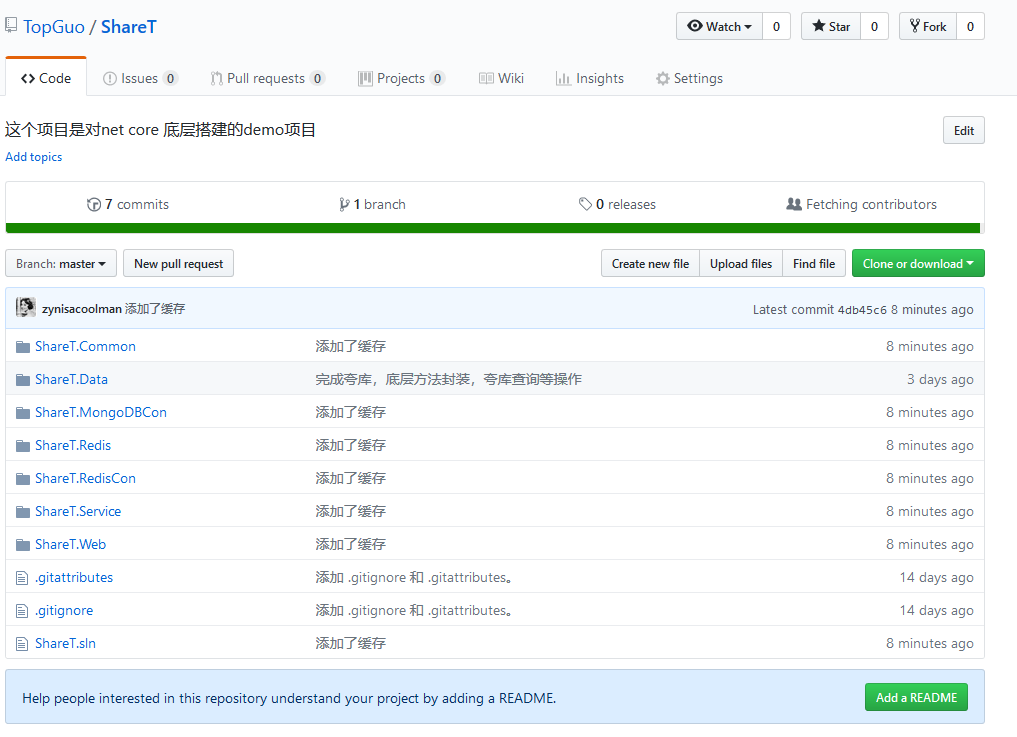Viewport: 1017px width, 737px height.
Task: Open the Wiki tab
Action: 501,79
